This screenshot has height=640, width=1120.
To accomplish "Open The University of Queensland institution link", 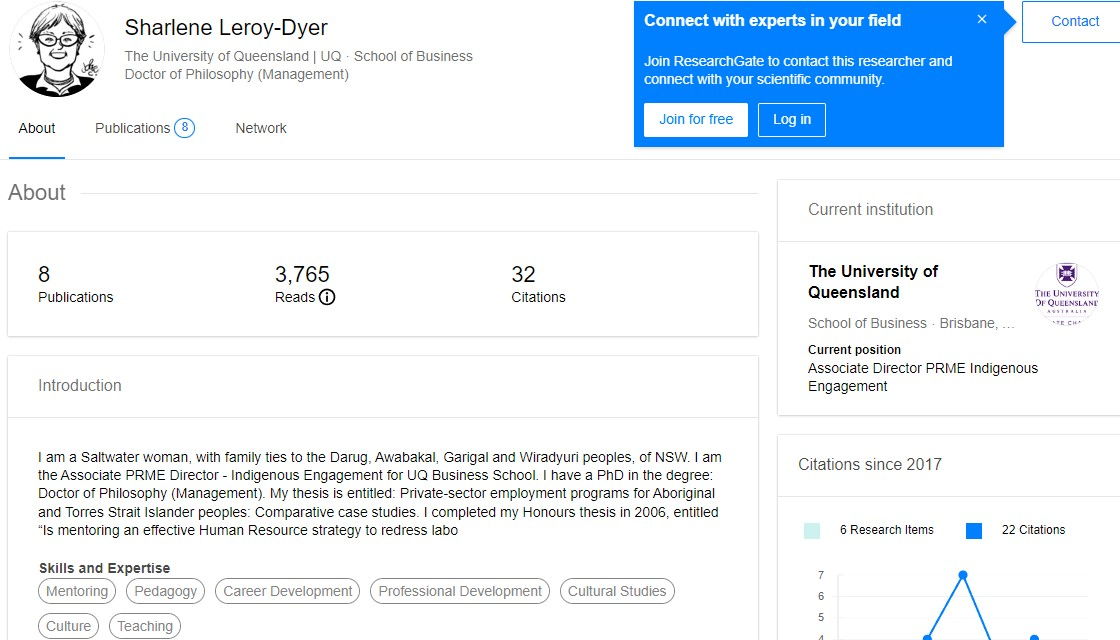I will click(x=873, y=282).
